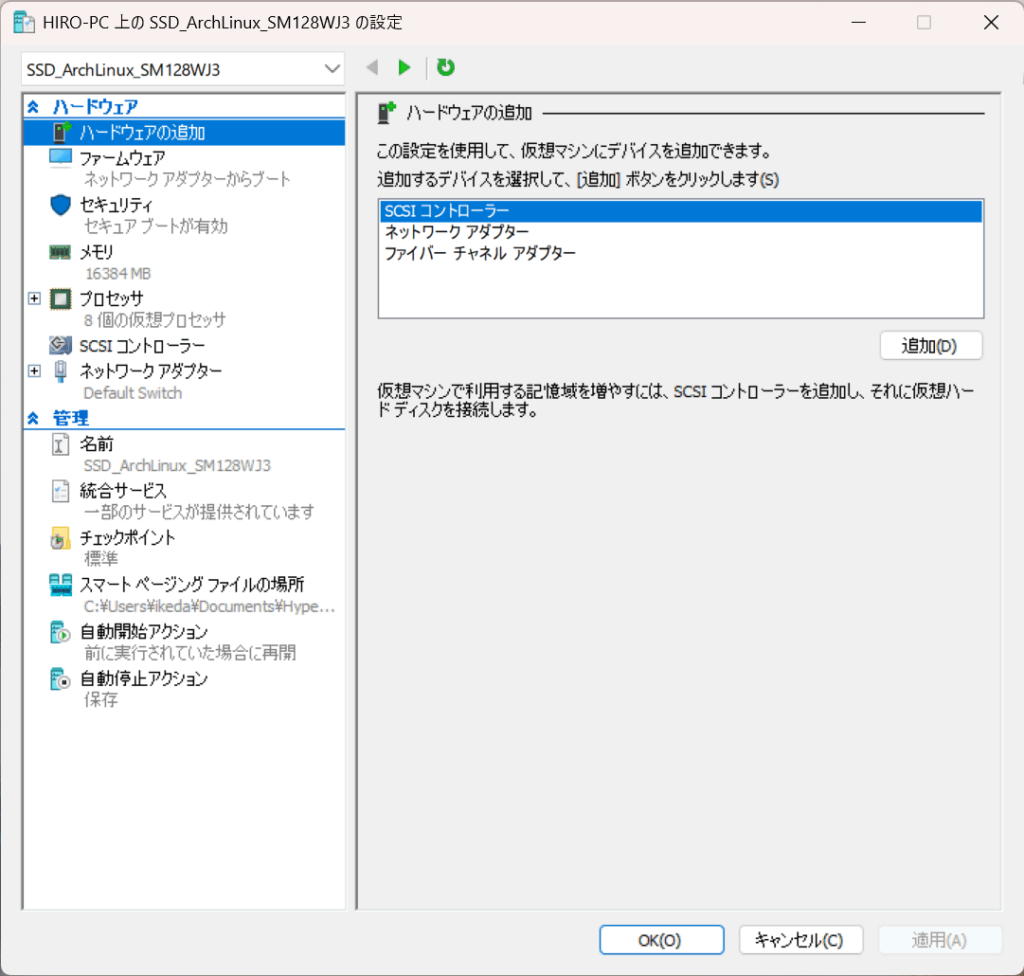Screen dimensions: 1024x976
Task: Click the スマート ページング ファイル icon
Action: (x=60, y=585)
